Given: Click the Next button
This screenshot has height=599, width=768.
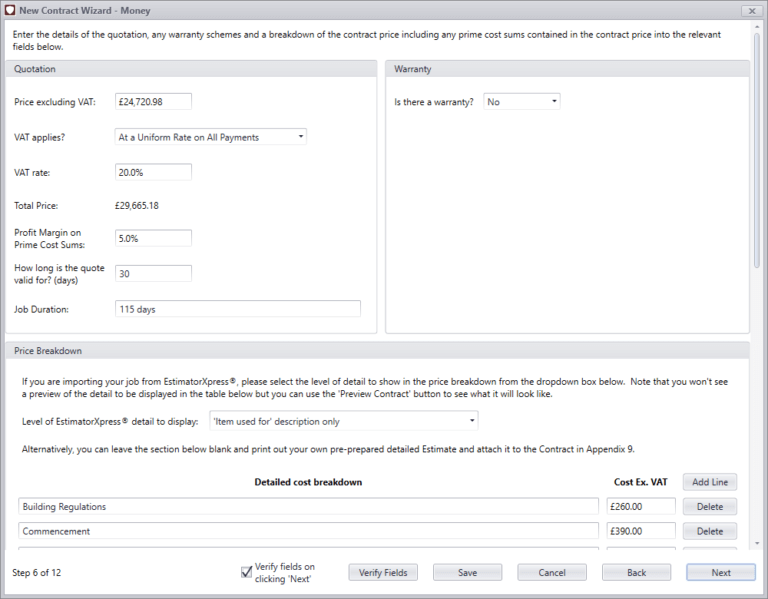Looking at the screenshot, I should [x=721, y=573].
